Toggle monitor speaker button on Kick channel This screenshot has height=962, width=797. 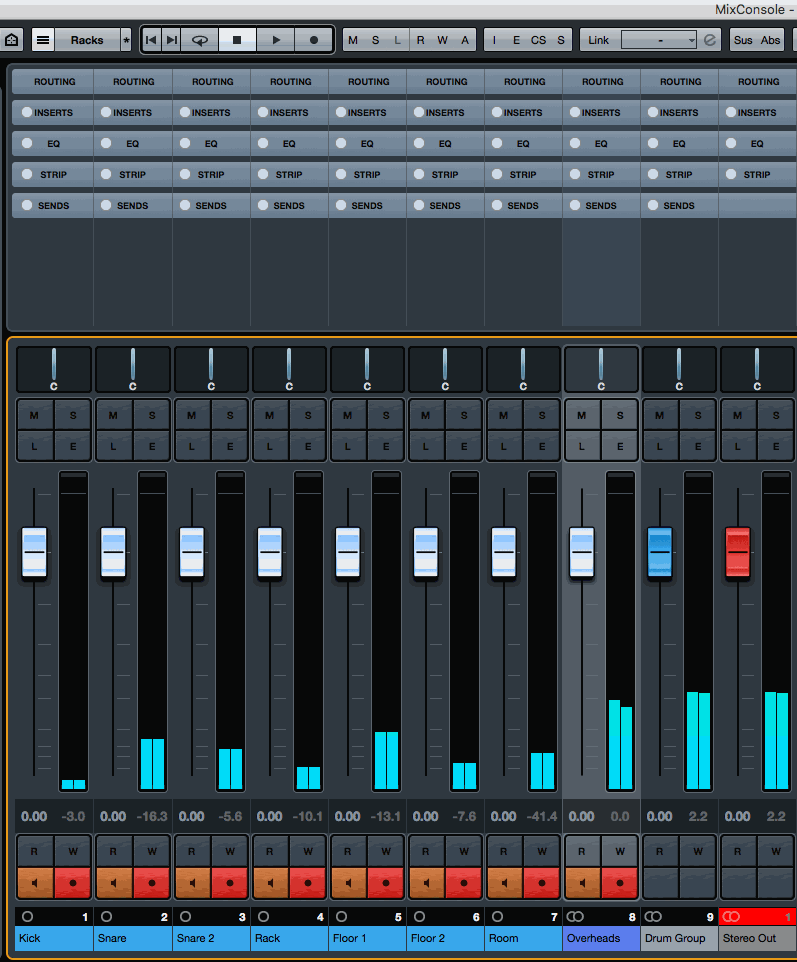(35, 883)
